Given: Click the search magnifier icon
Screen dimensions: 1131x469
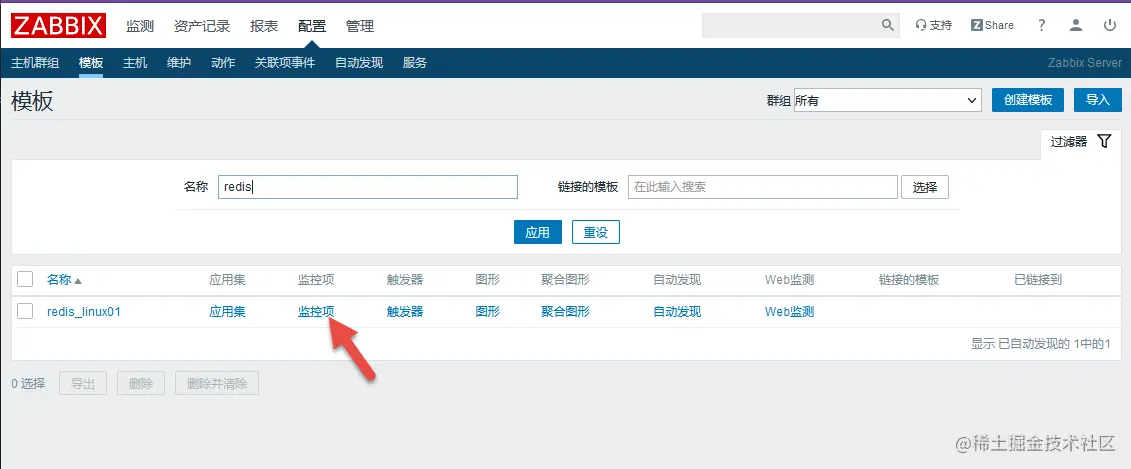Looking at the screenshot, I should click(888, 25).
